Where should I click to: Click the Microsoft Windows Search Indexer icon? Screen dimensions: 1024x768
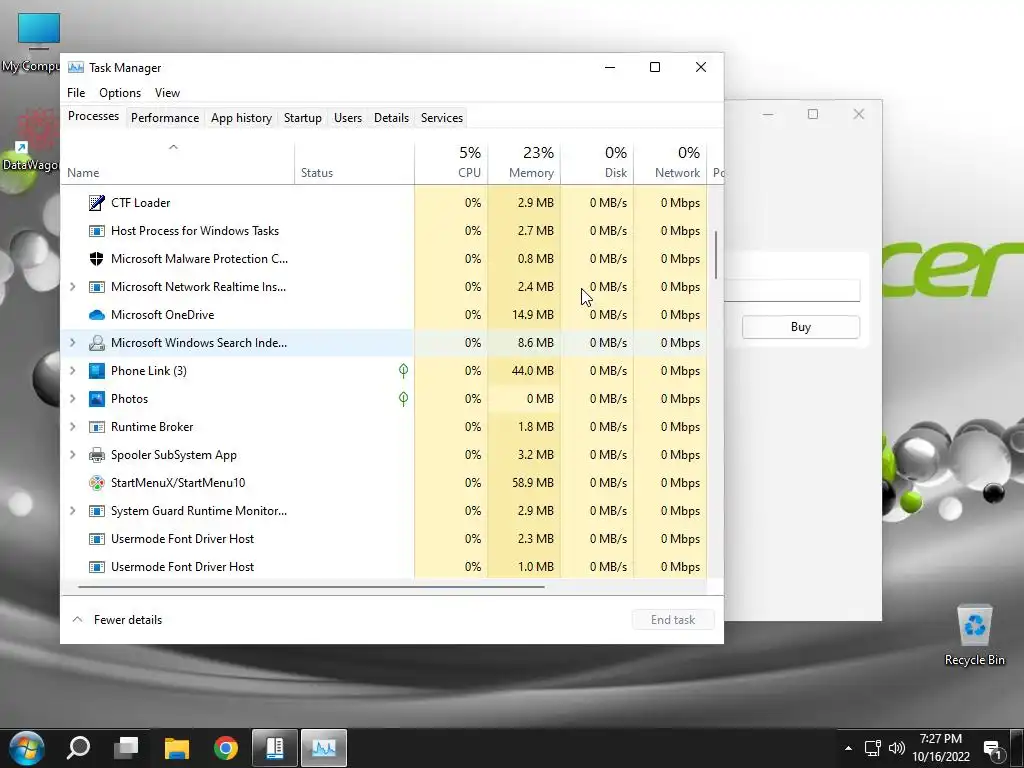(97, 343)
